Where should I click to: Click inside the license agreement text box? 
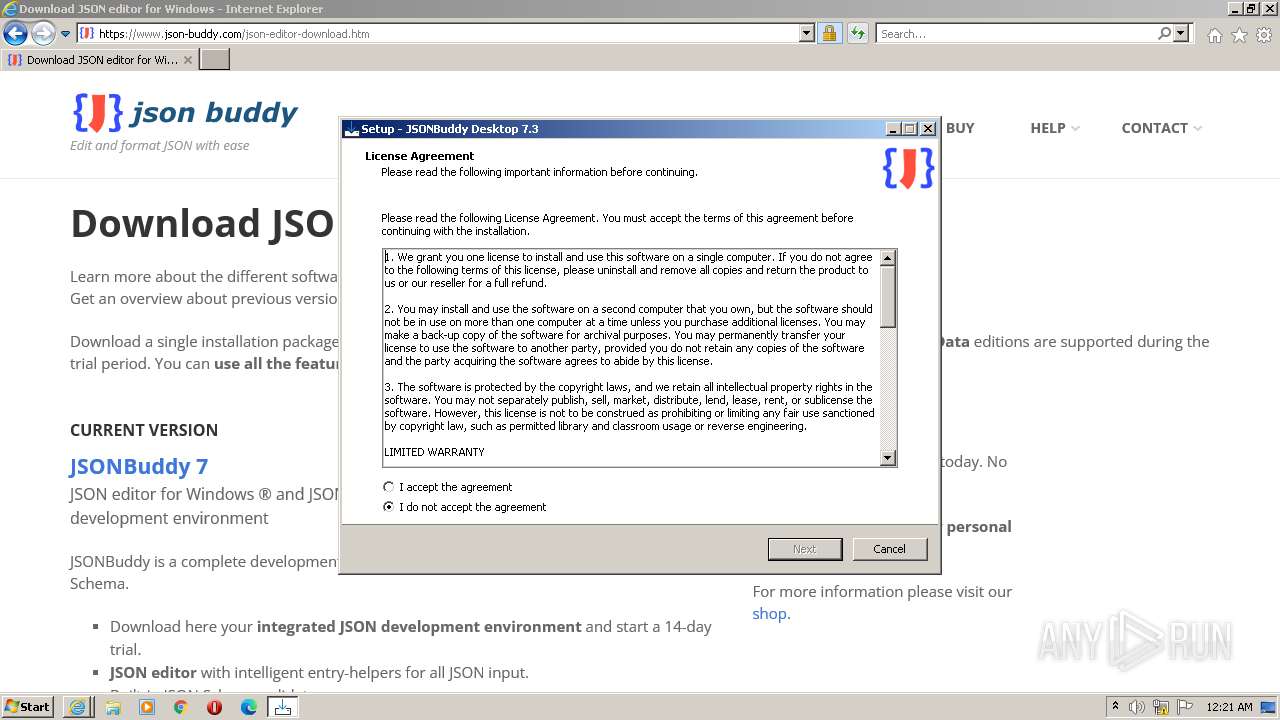point(631,357)
